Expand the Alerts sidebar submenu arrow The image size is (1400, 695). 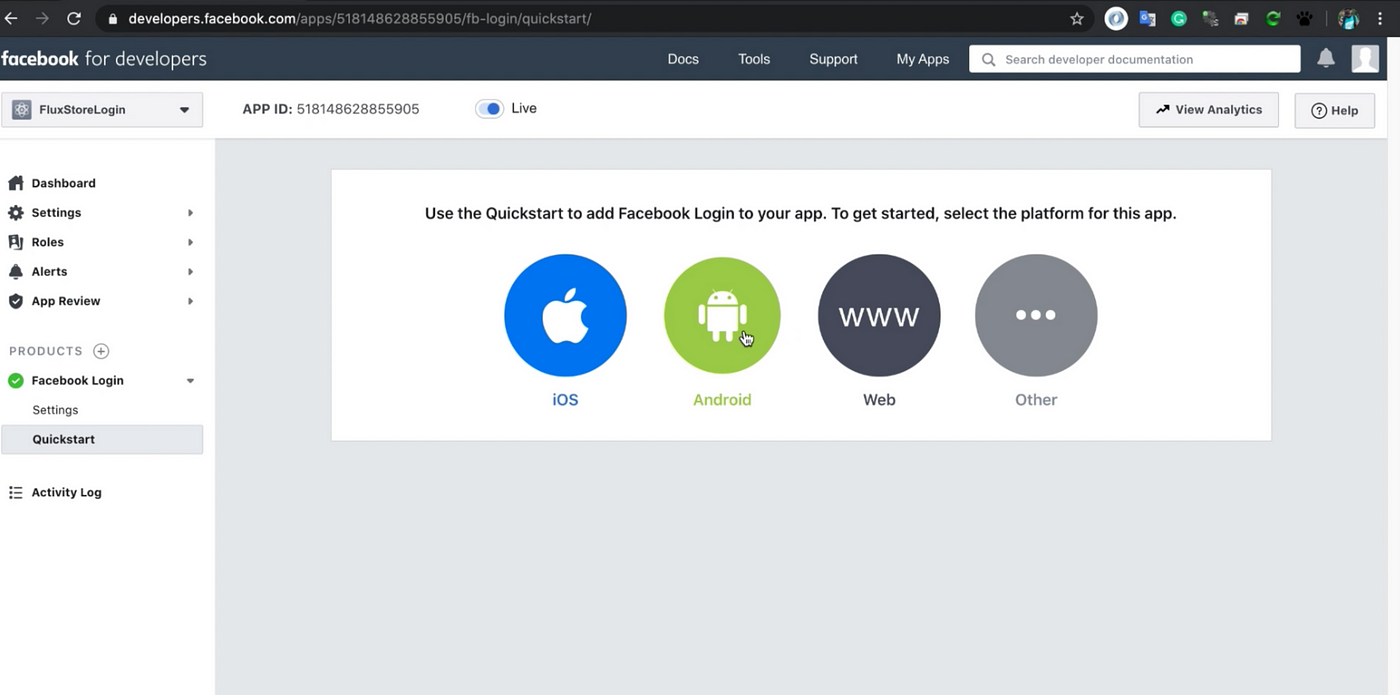point(190,271)
